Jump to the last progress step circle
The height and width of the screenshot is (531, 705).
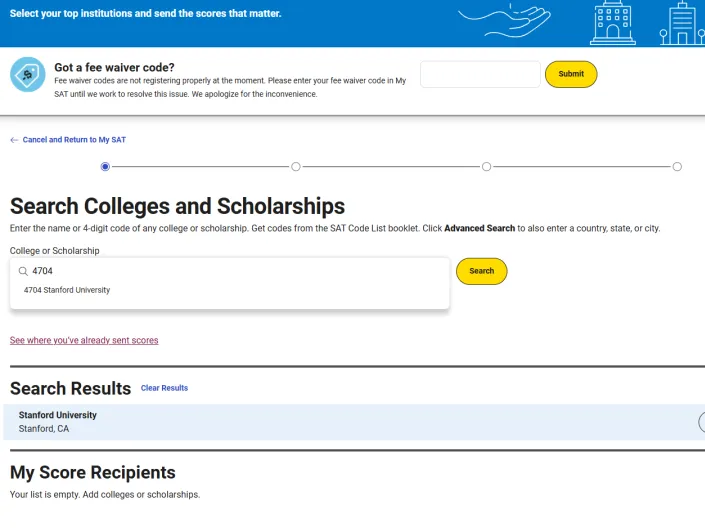point(677,167)
